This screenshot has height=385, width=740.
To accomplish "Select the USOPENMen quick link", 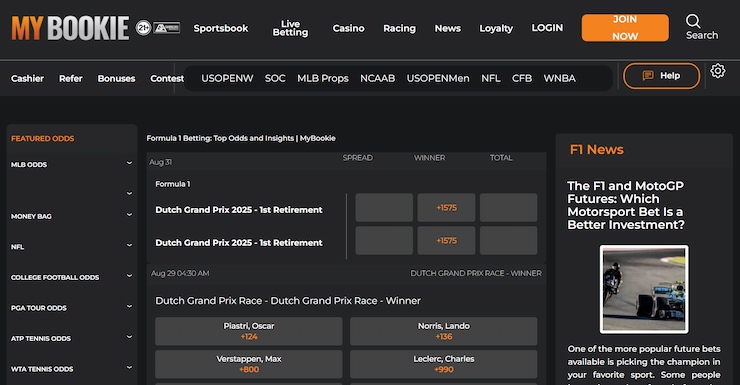I will tap(438, 78).
